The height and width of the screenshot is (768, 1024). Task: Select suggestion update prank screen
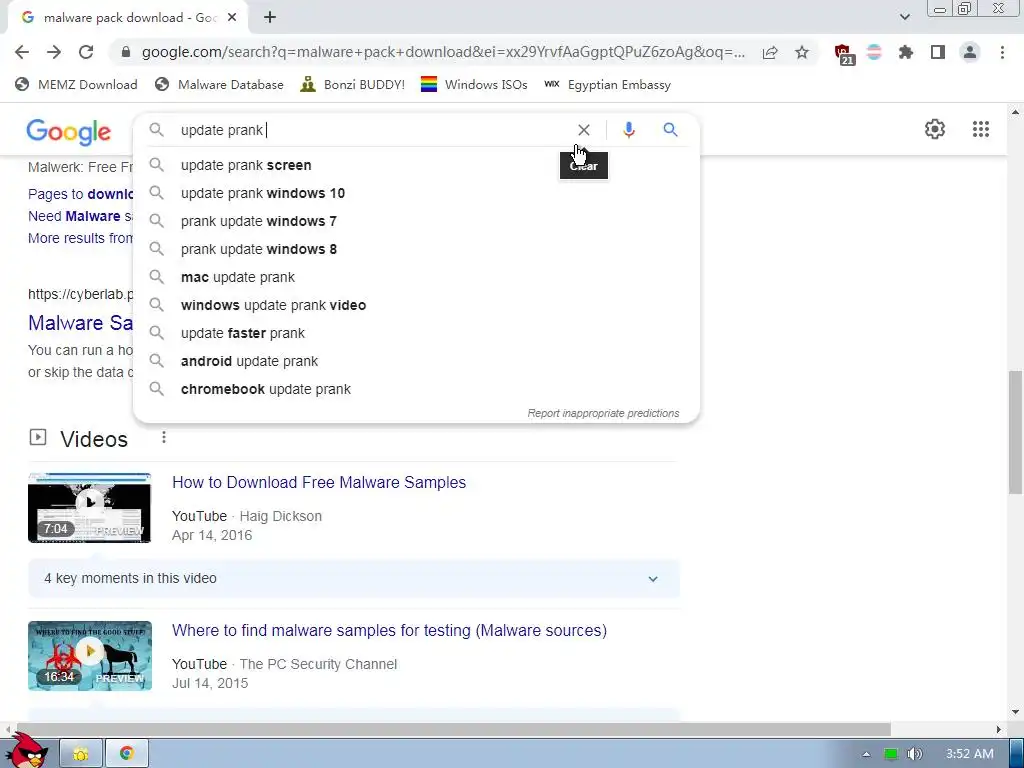pos(416,165)
